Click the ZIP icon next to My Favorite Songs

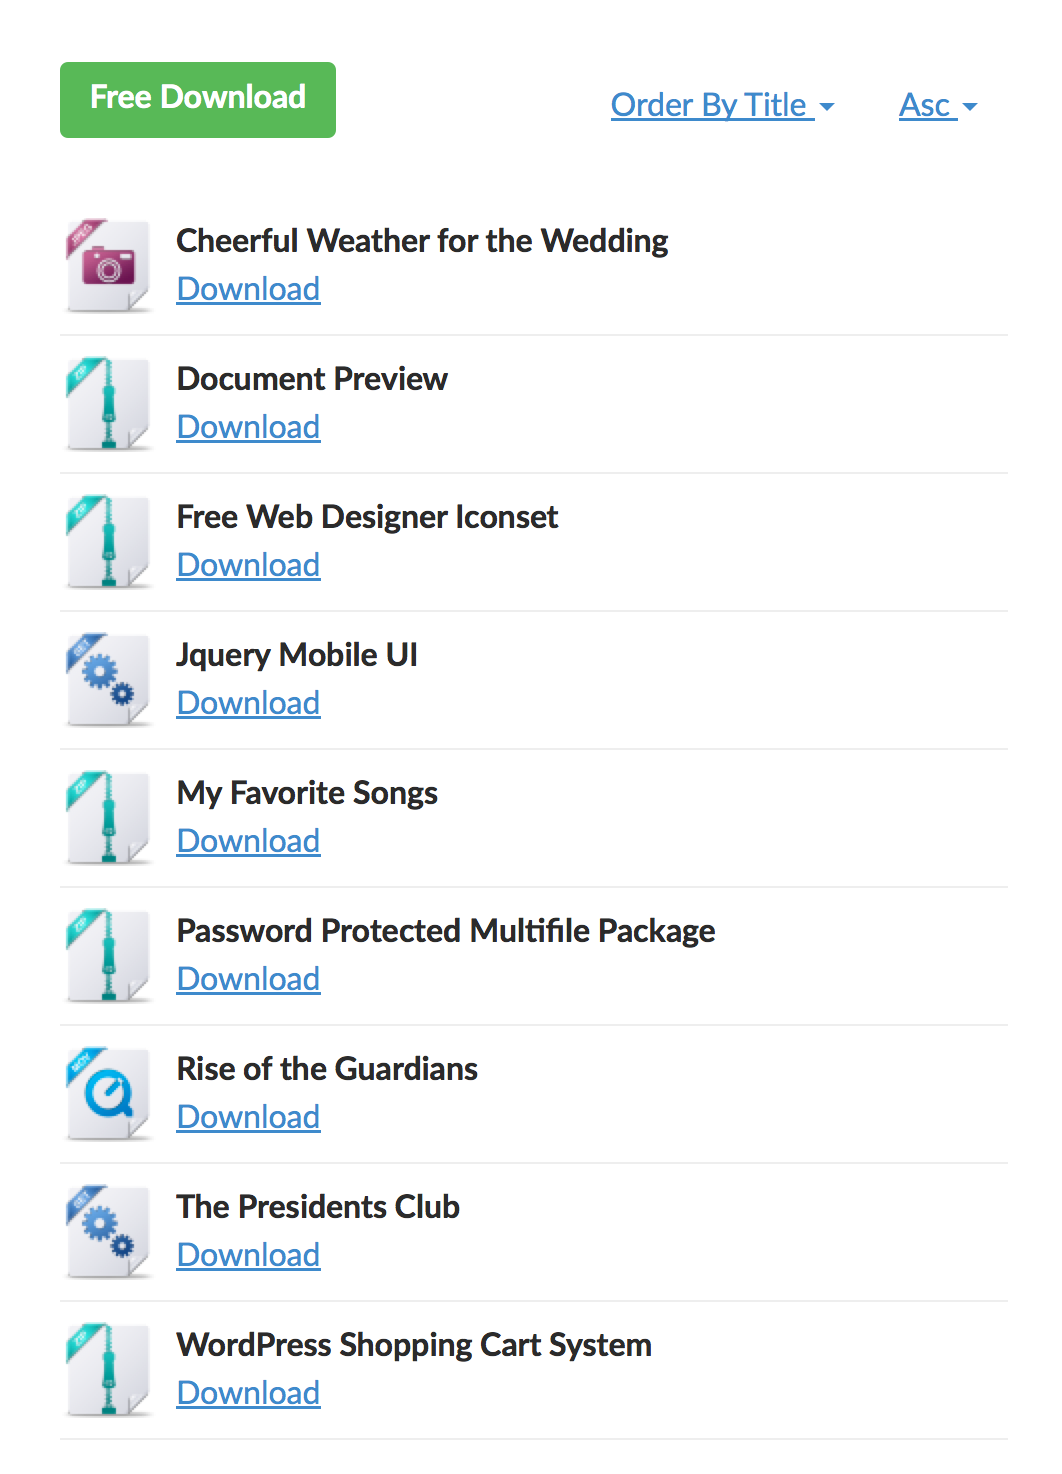pos(109,818)
